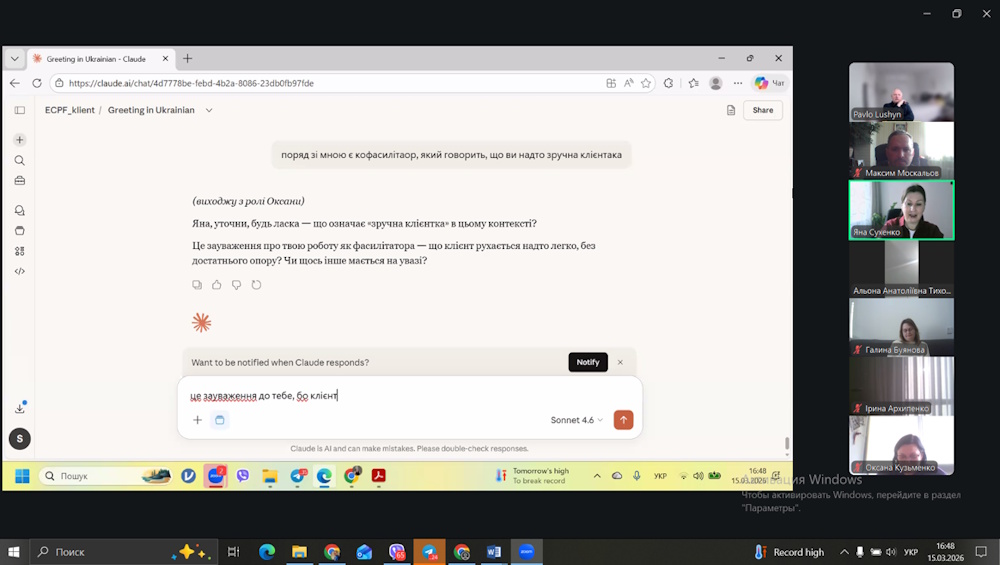This screenshot has height=565, width=1000.
Task: Open the Sonnet 4.6 model selector
Action: [x=576, y=420]
